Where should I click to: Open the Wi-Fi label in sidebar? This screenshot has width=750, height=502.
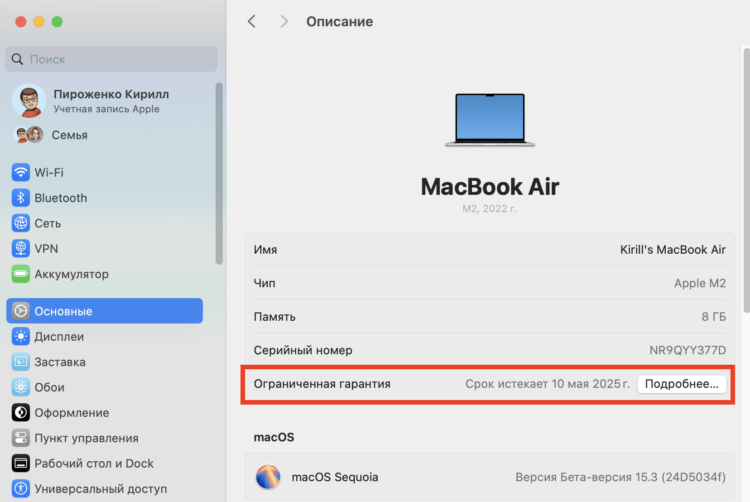pyautogui.click(x=49, y=172)
